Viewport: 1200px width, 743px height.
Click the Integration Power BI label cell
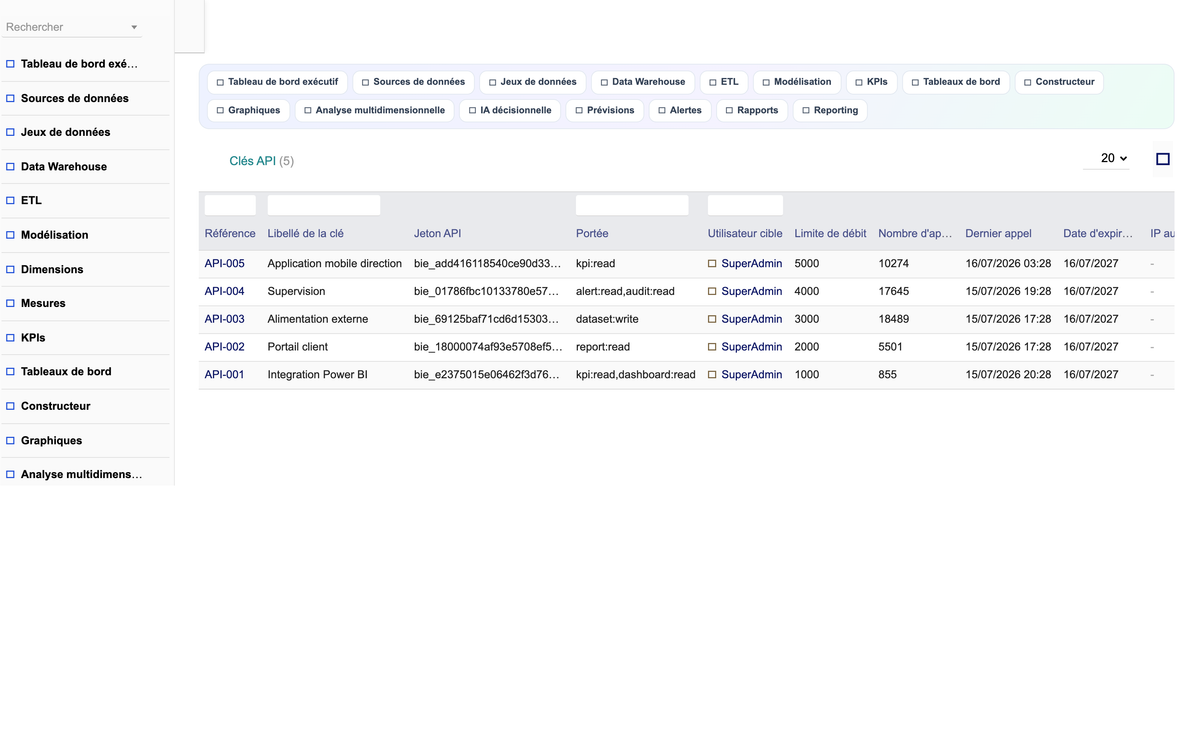pos(318,375)
